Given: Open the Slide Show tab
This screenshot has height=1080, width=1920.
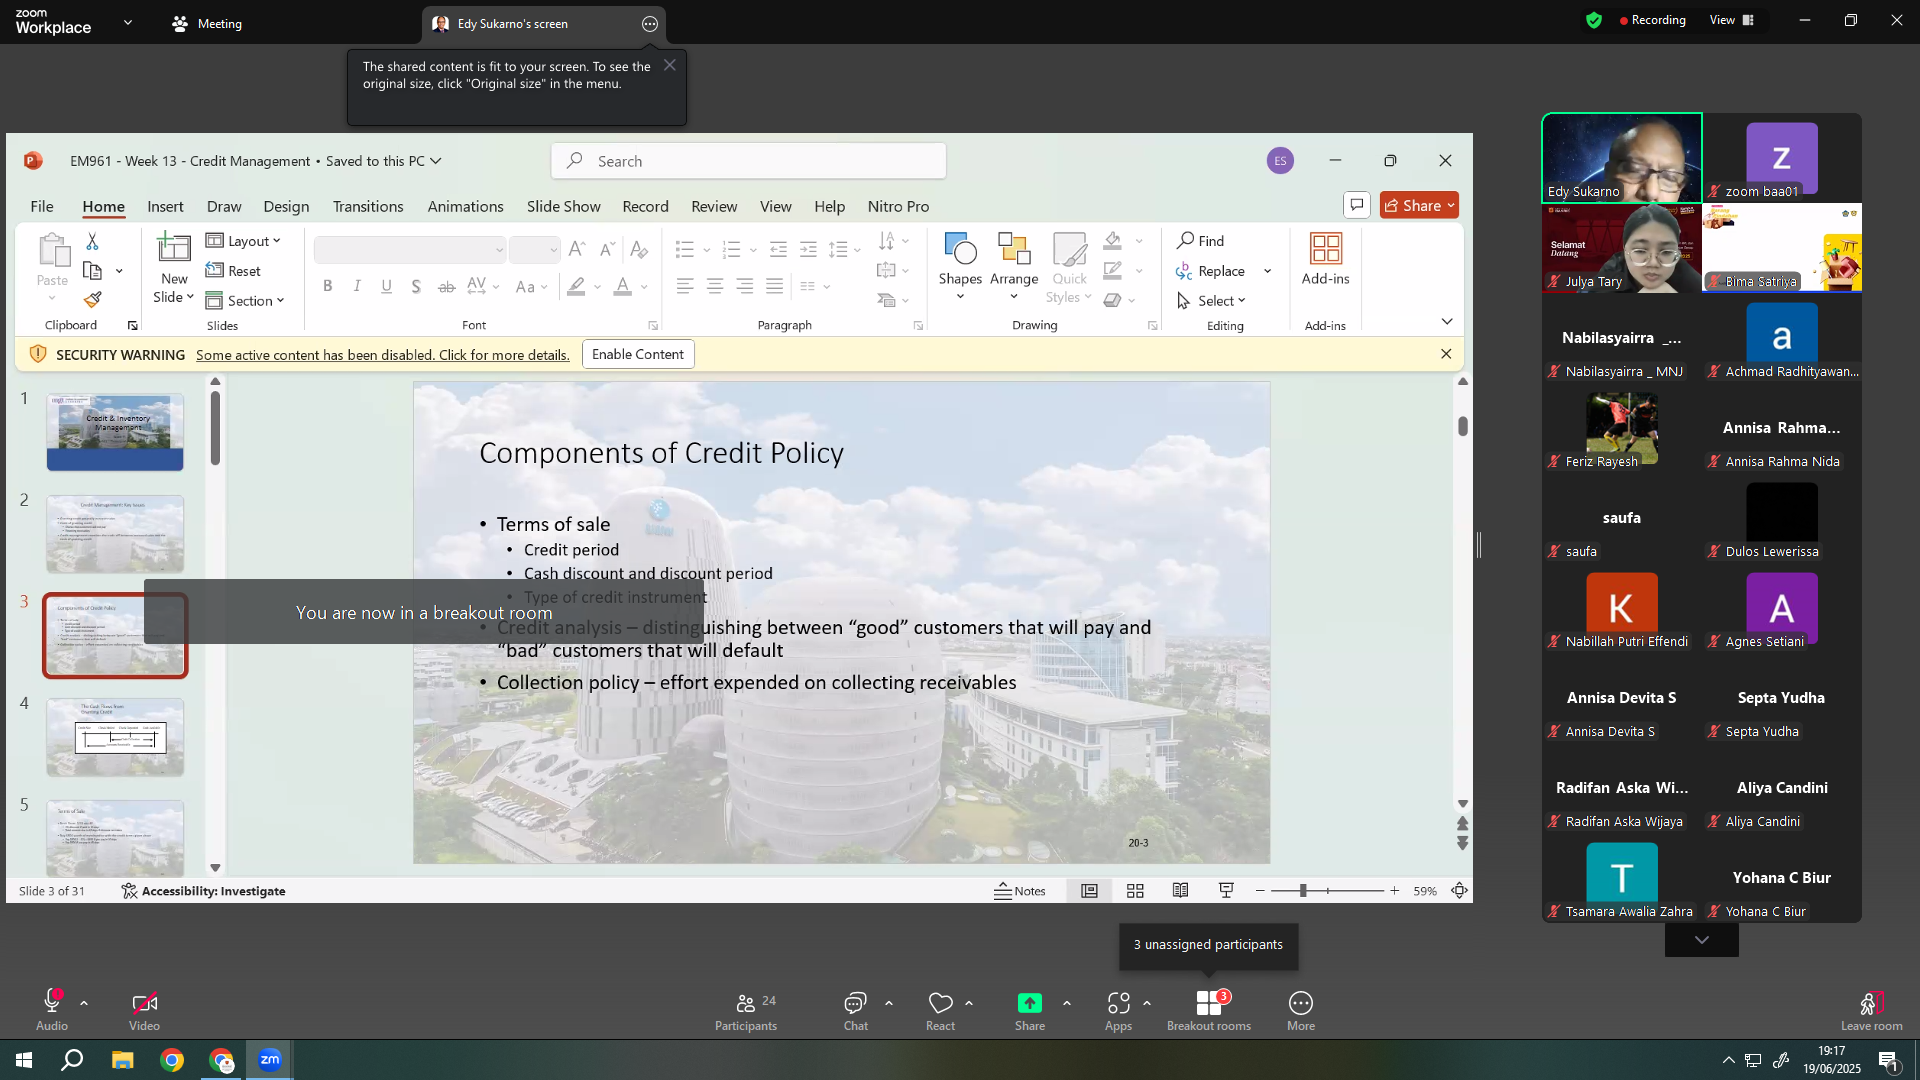Looking at the screenshot, I should pos(564,206).
